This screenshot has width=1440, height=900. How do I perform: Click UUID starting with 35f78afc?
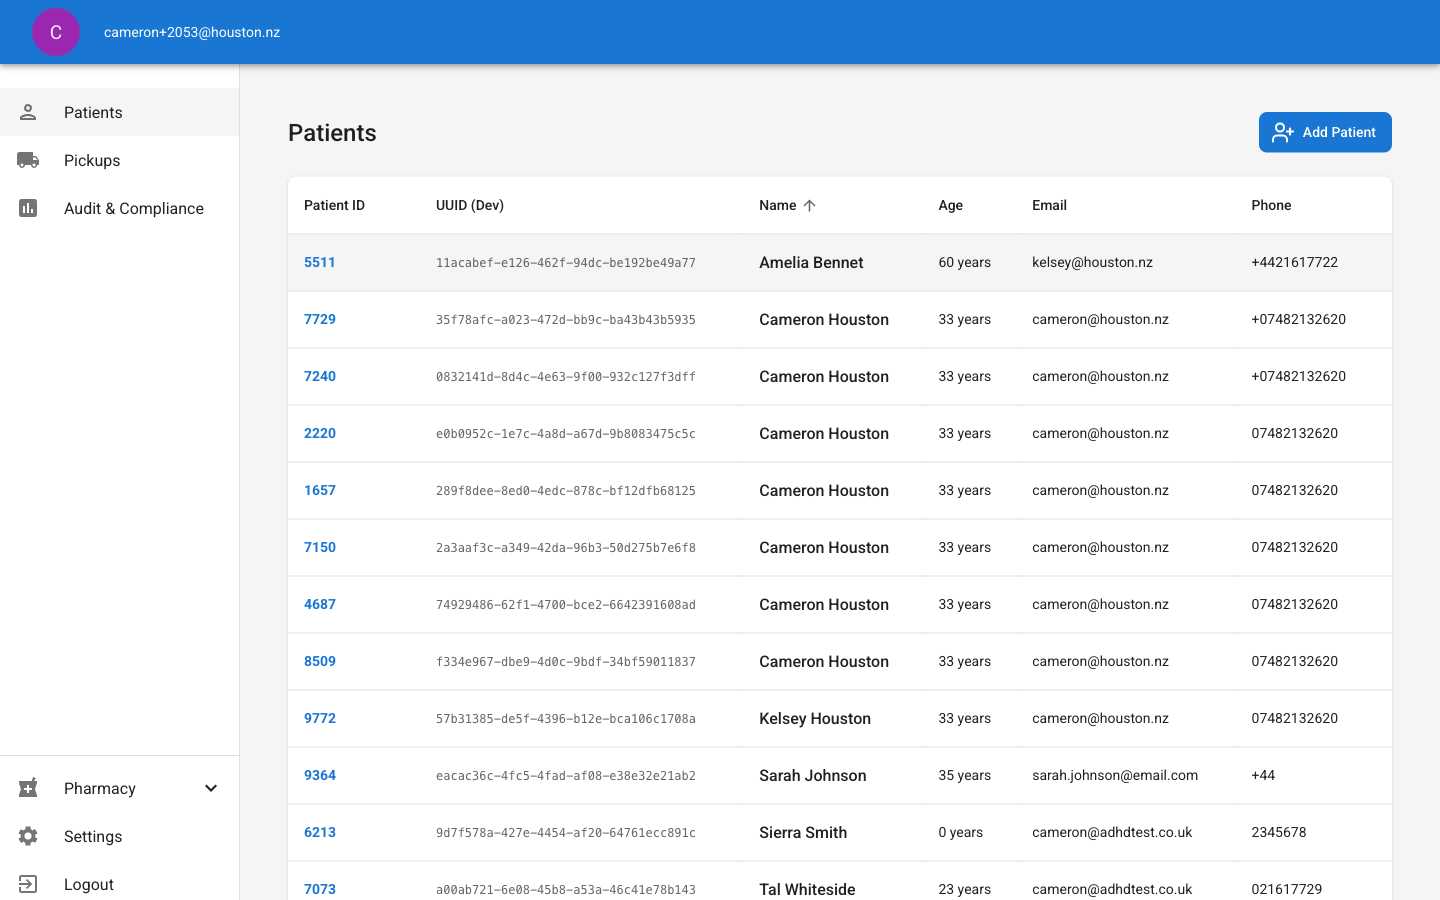click(x=566, y=320)
